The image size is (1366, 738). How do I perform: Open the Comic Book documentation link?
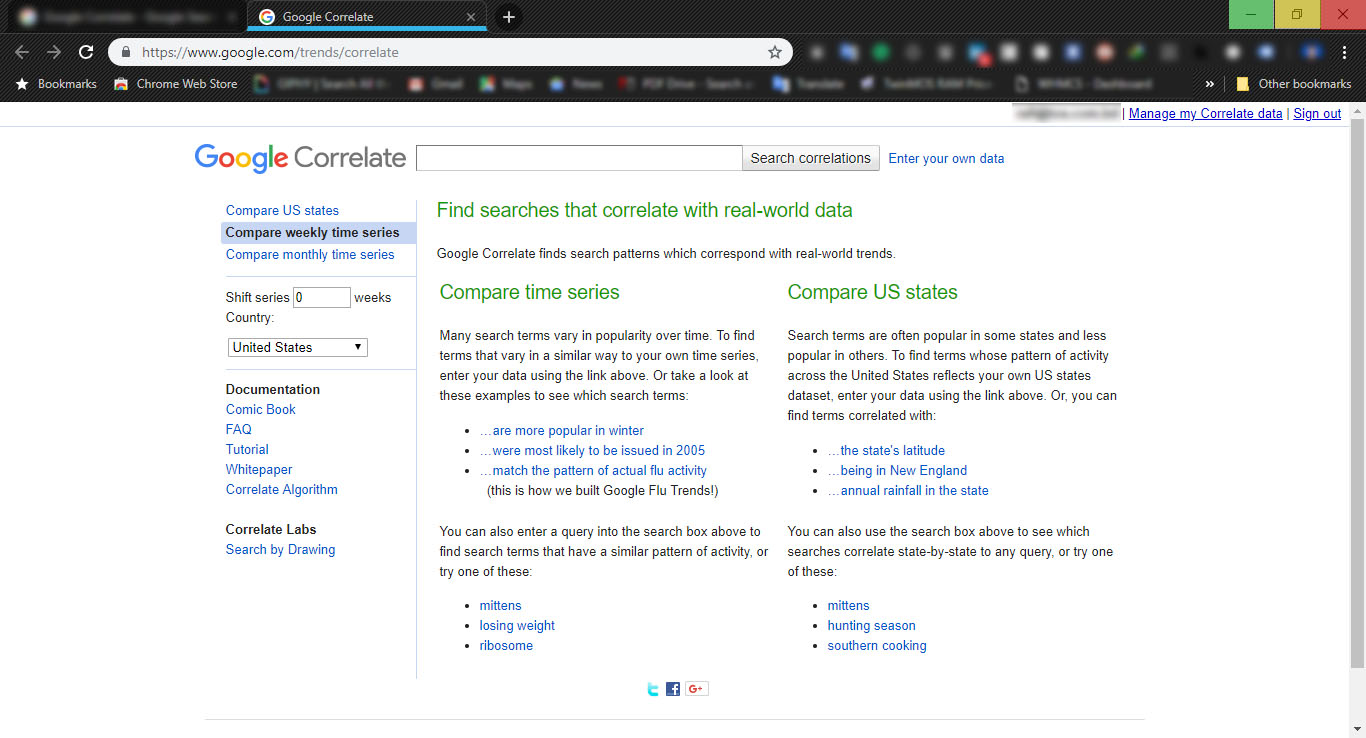coord(261,409)
